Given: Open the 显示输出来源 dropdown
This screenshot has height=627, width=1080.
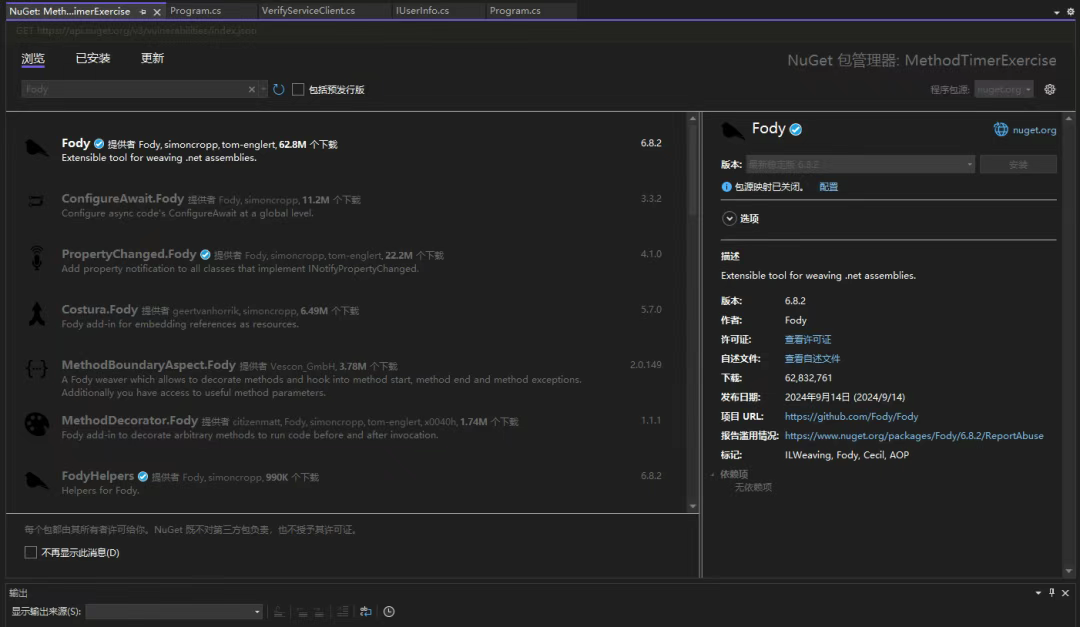Looking at the screenshot, I should point(175,612).
